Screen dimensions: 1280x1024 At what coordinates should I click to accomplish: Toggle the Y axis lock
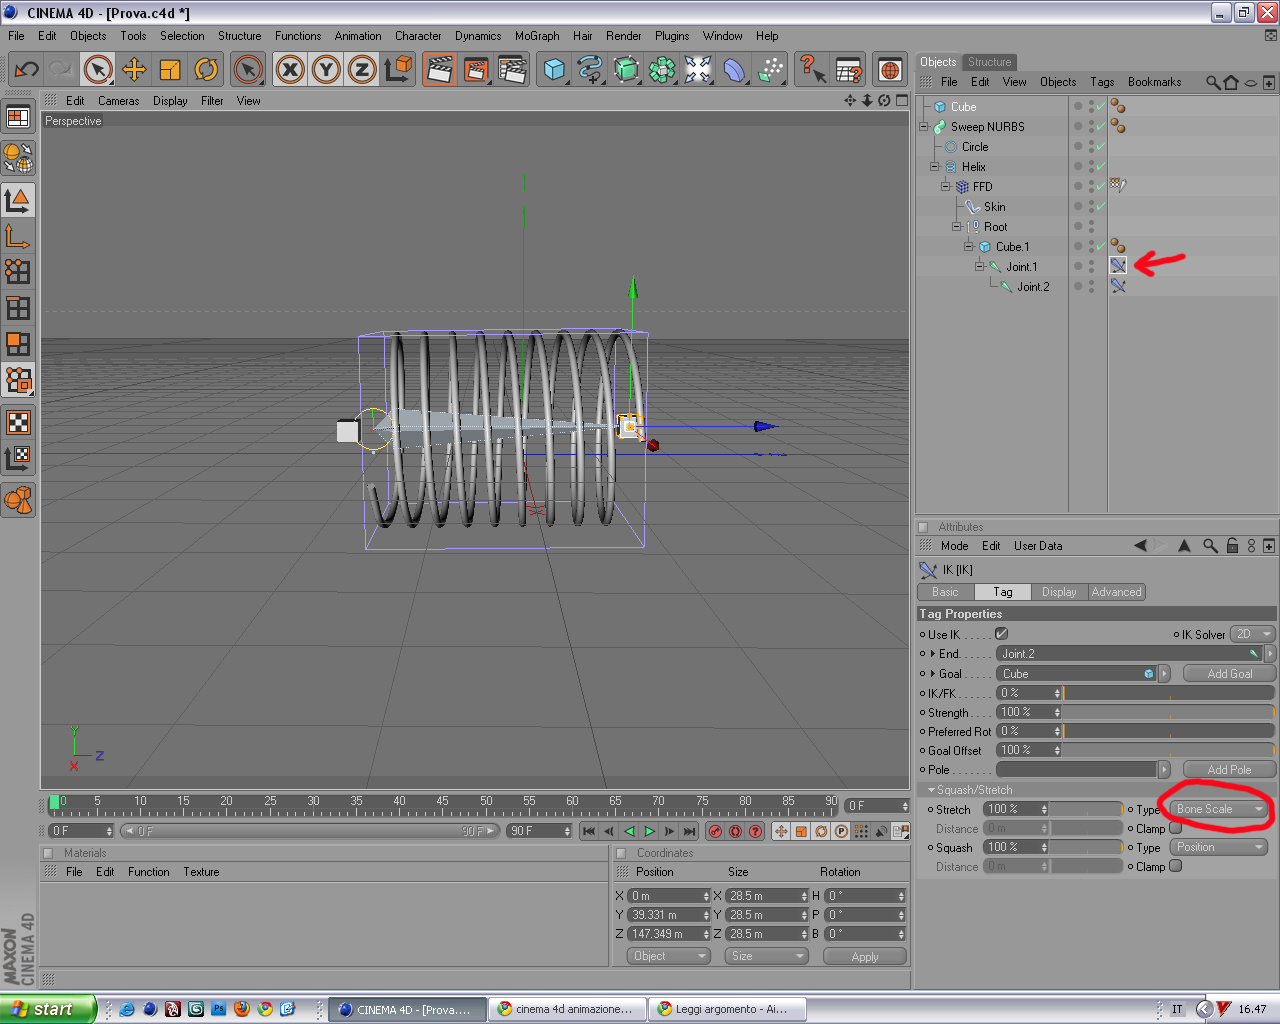[326, 69]
